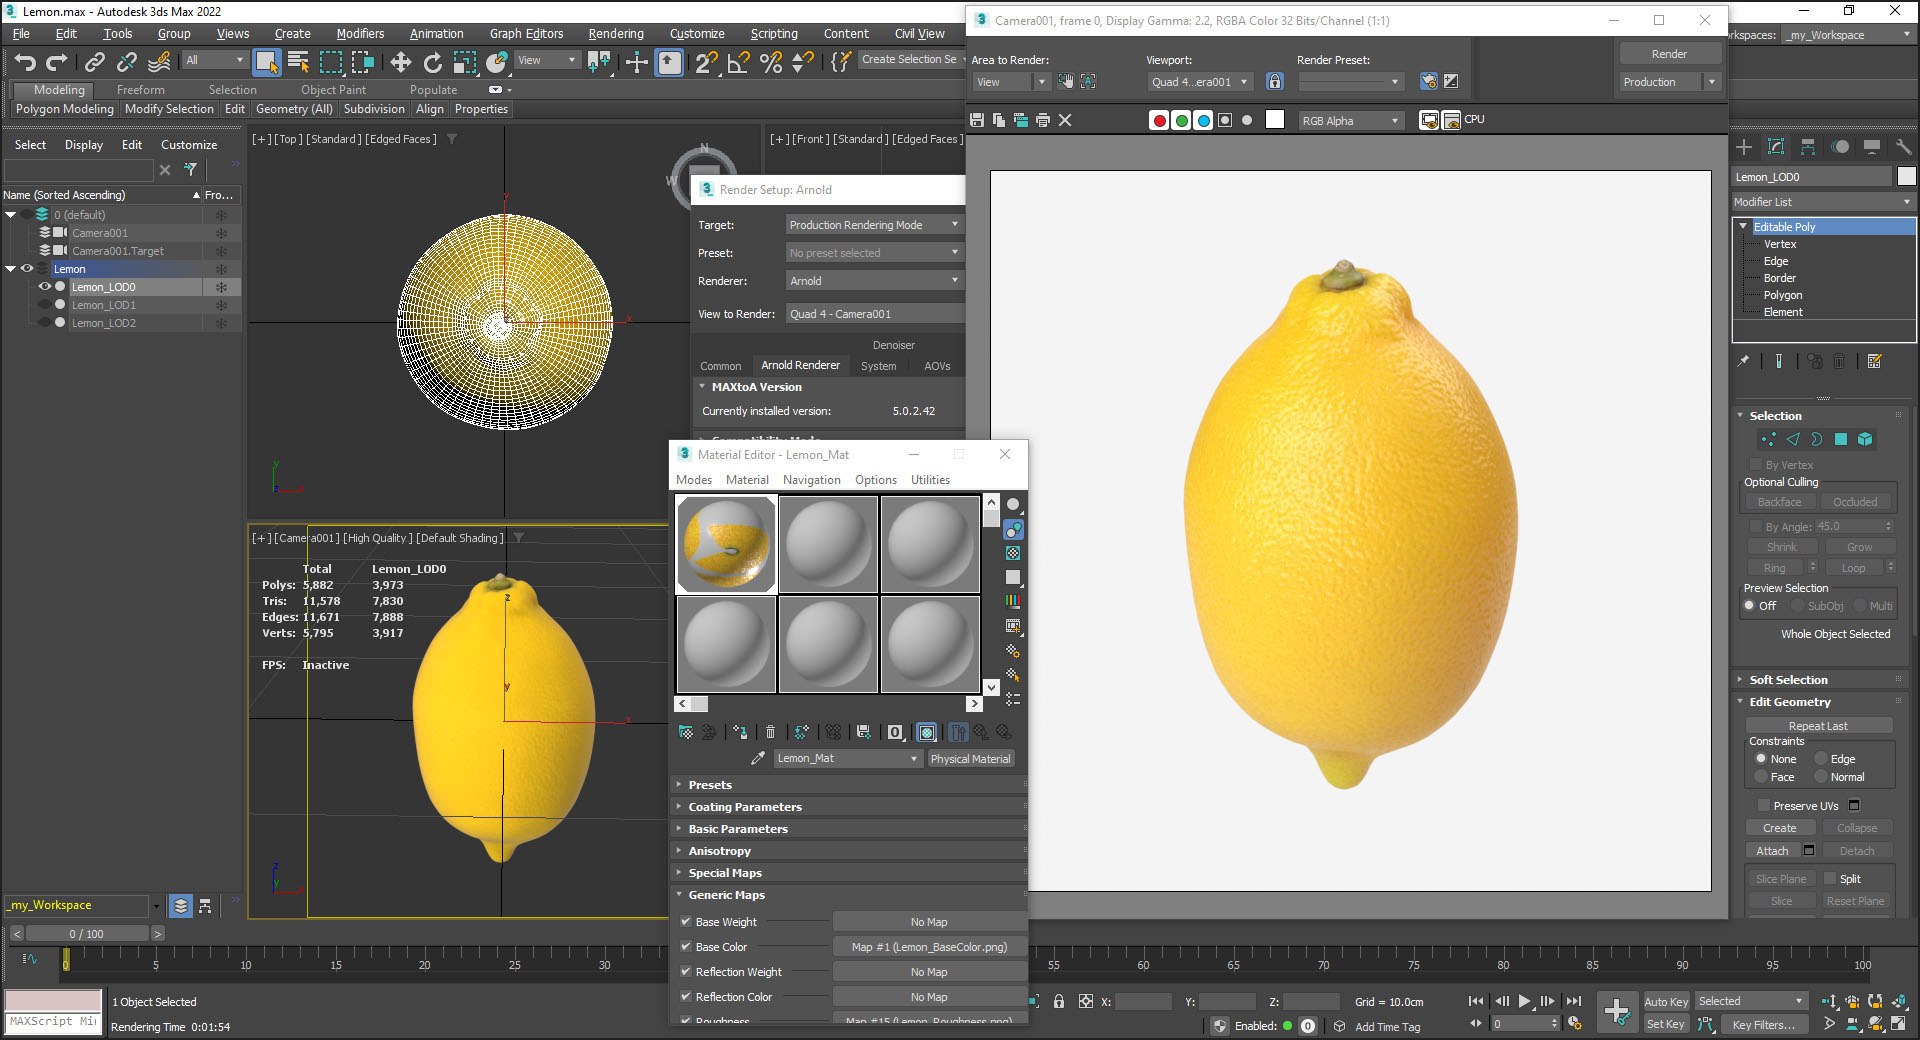
Task: Select Element sub-object cube icon
Action: pyautogui.click(x=1864, y=439)
